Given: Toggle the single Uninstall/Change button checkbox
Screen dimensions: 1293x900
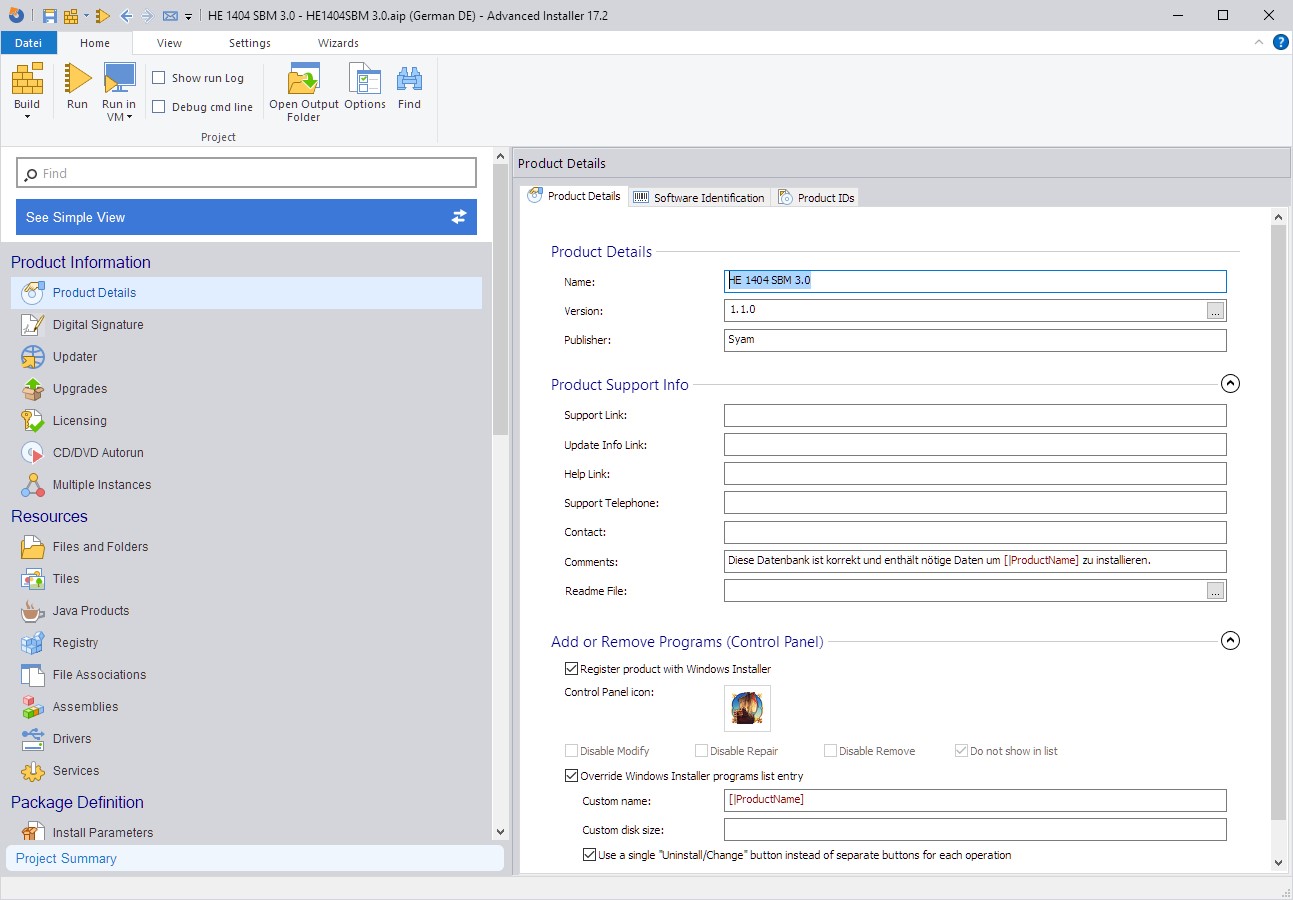Looking at the screenshot, I should click(x=590, y=855).
